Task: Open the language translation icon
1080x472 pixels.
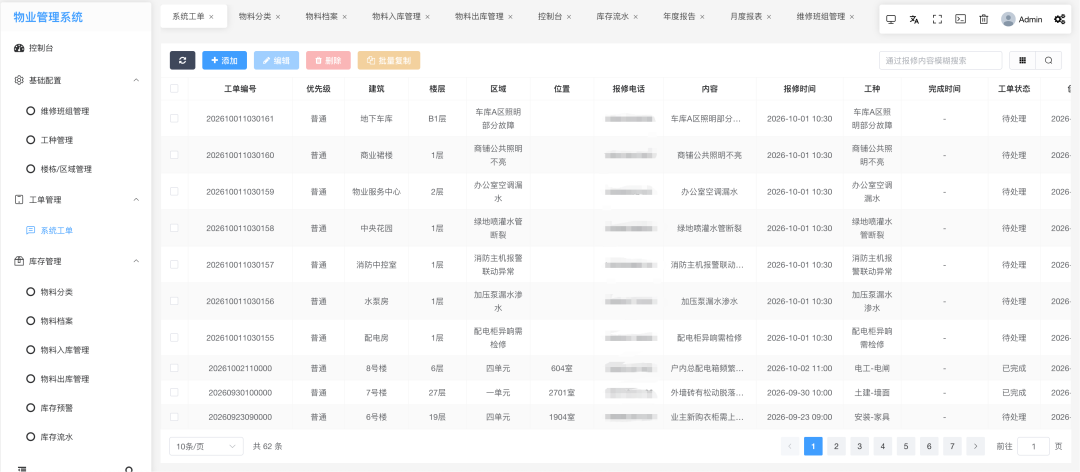Action: (914, 19)
